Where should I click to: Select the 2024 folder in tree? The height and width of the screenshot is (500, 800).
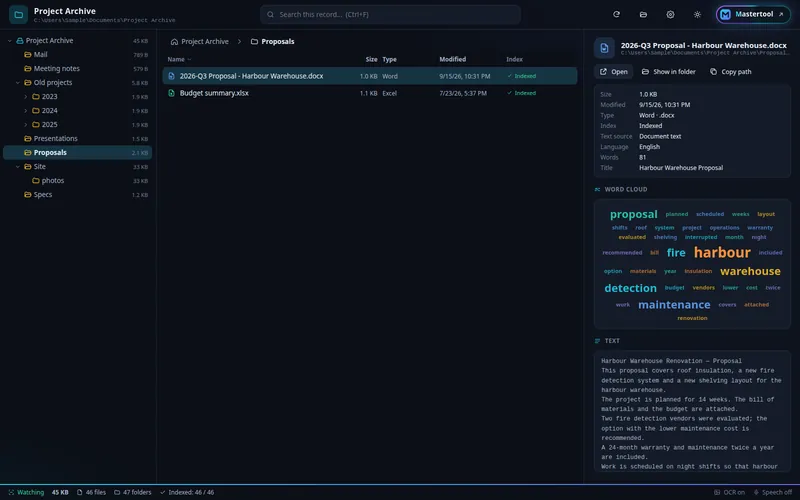tap(78, 111)
